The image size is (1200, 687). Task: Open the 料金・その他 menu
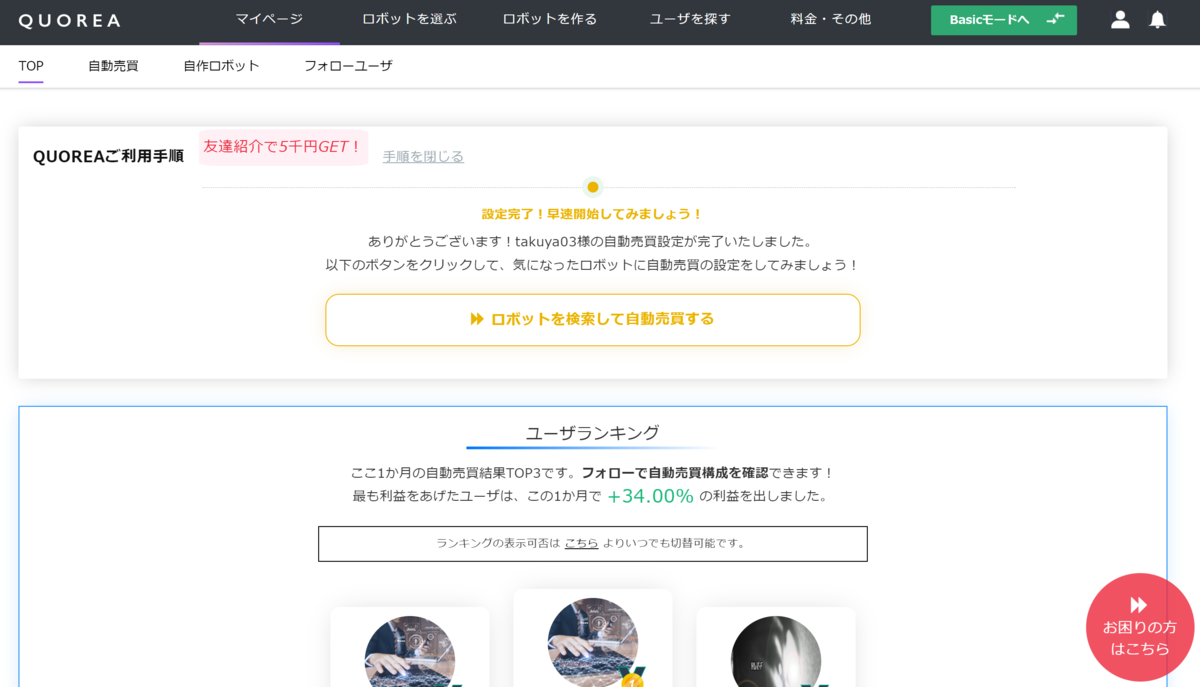830,19
